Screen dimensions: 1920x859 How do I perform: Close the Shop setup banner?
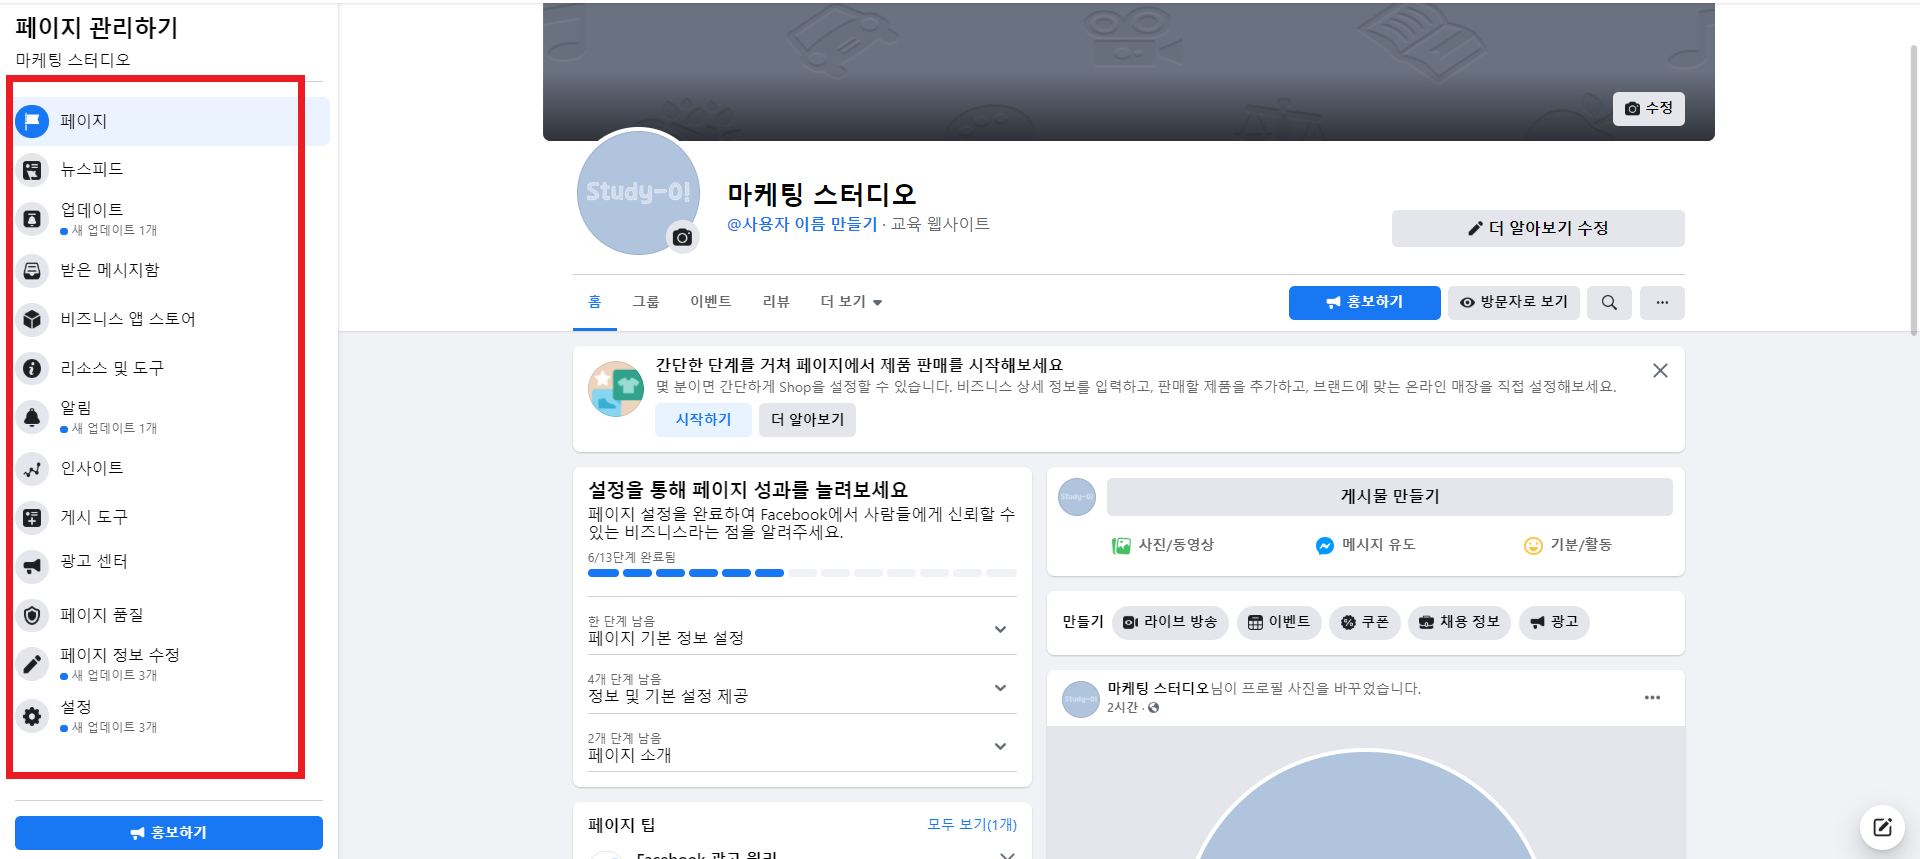1660,371
